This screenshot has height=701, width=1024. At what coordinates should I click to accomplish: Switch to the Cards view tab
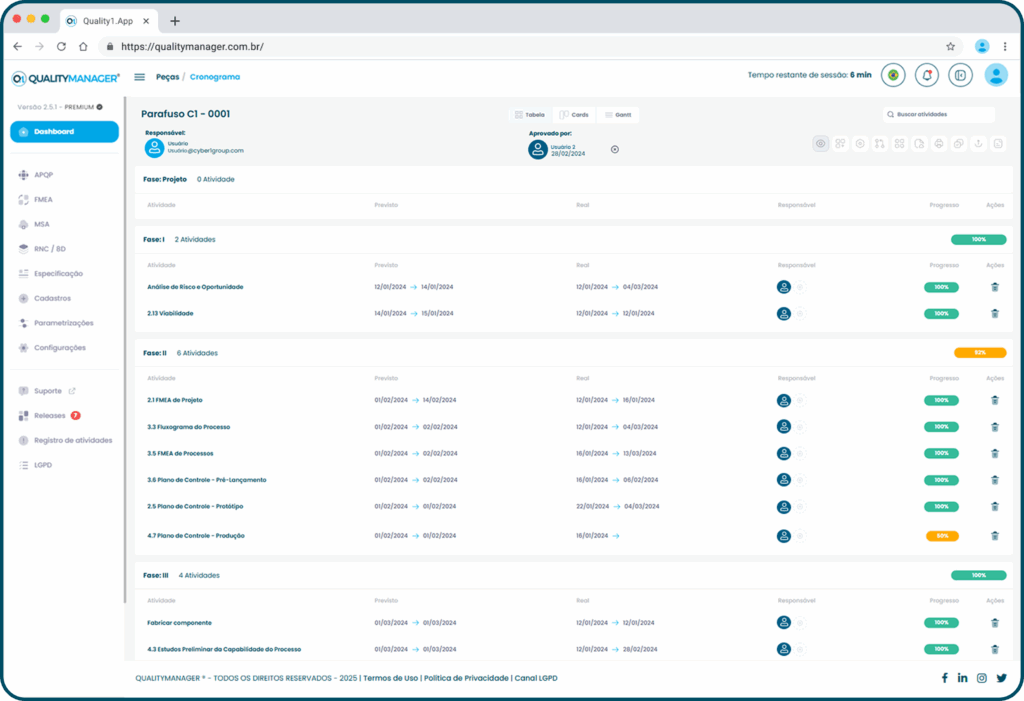[x=573, y=115]
